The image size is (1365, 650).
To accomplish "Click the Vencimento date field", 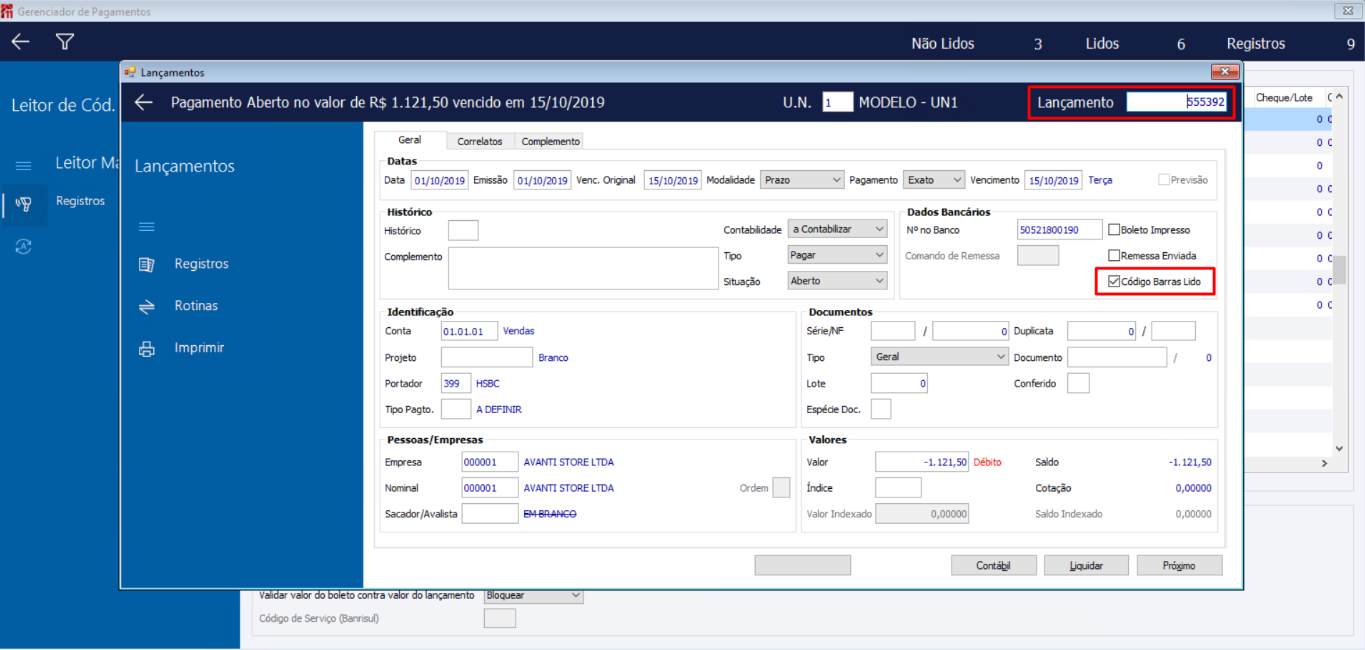I will pyautogui.click(x=1053, y=180).
